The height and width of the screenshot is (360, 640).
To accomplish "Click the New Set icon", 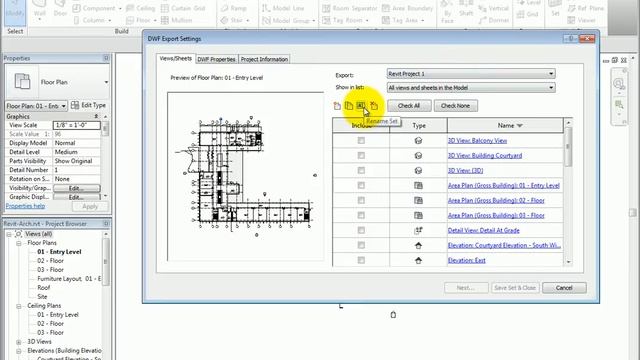I will click(337, 106).
